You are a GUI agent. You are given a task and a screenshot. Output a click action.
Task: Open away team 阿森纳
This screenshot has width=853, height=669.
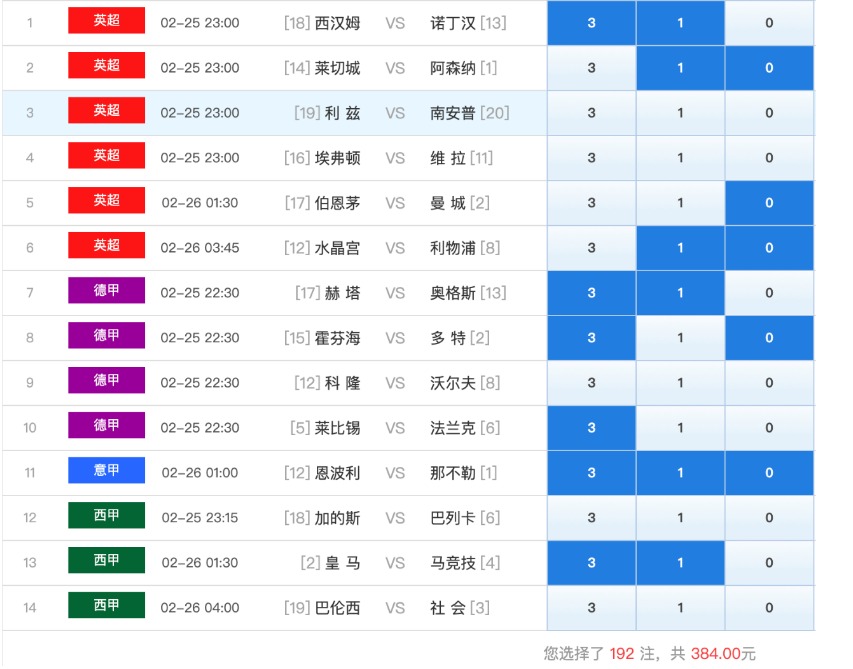[453, 69]
